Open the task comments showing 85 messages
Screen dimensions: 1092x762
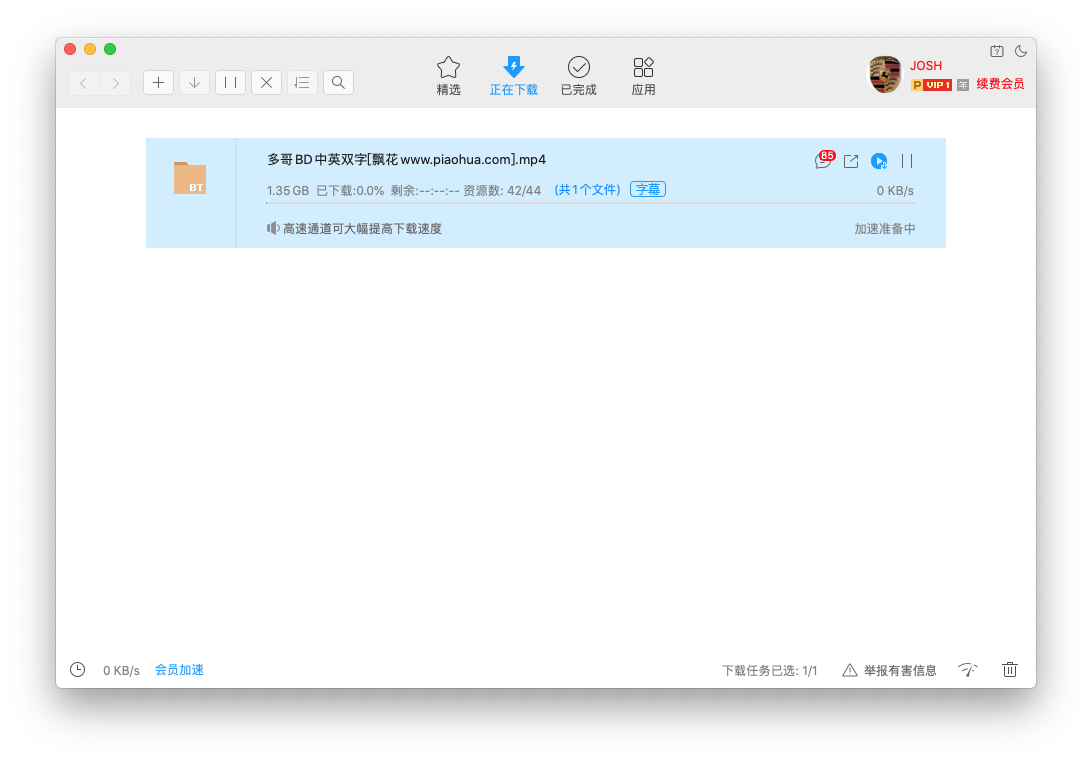(822, 161)
